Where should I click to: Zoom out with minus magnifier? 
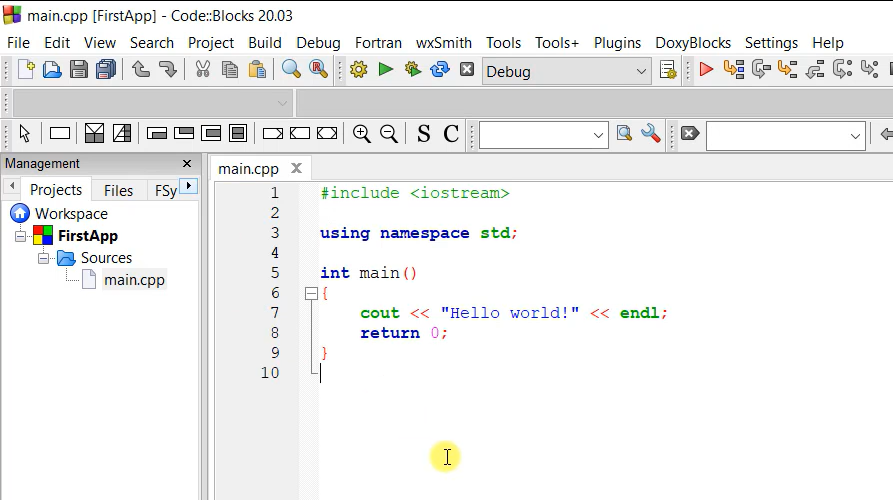[x=389, y=134]
